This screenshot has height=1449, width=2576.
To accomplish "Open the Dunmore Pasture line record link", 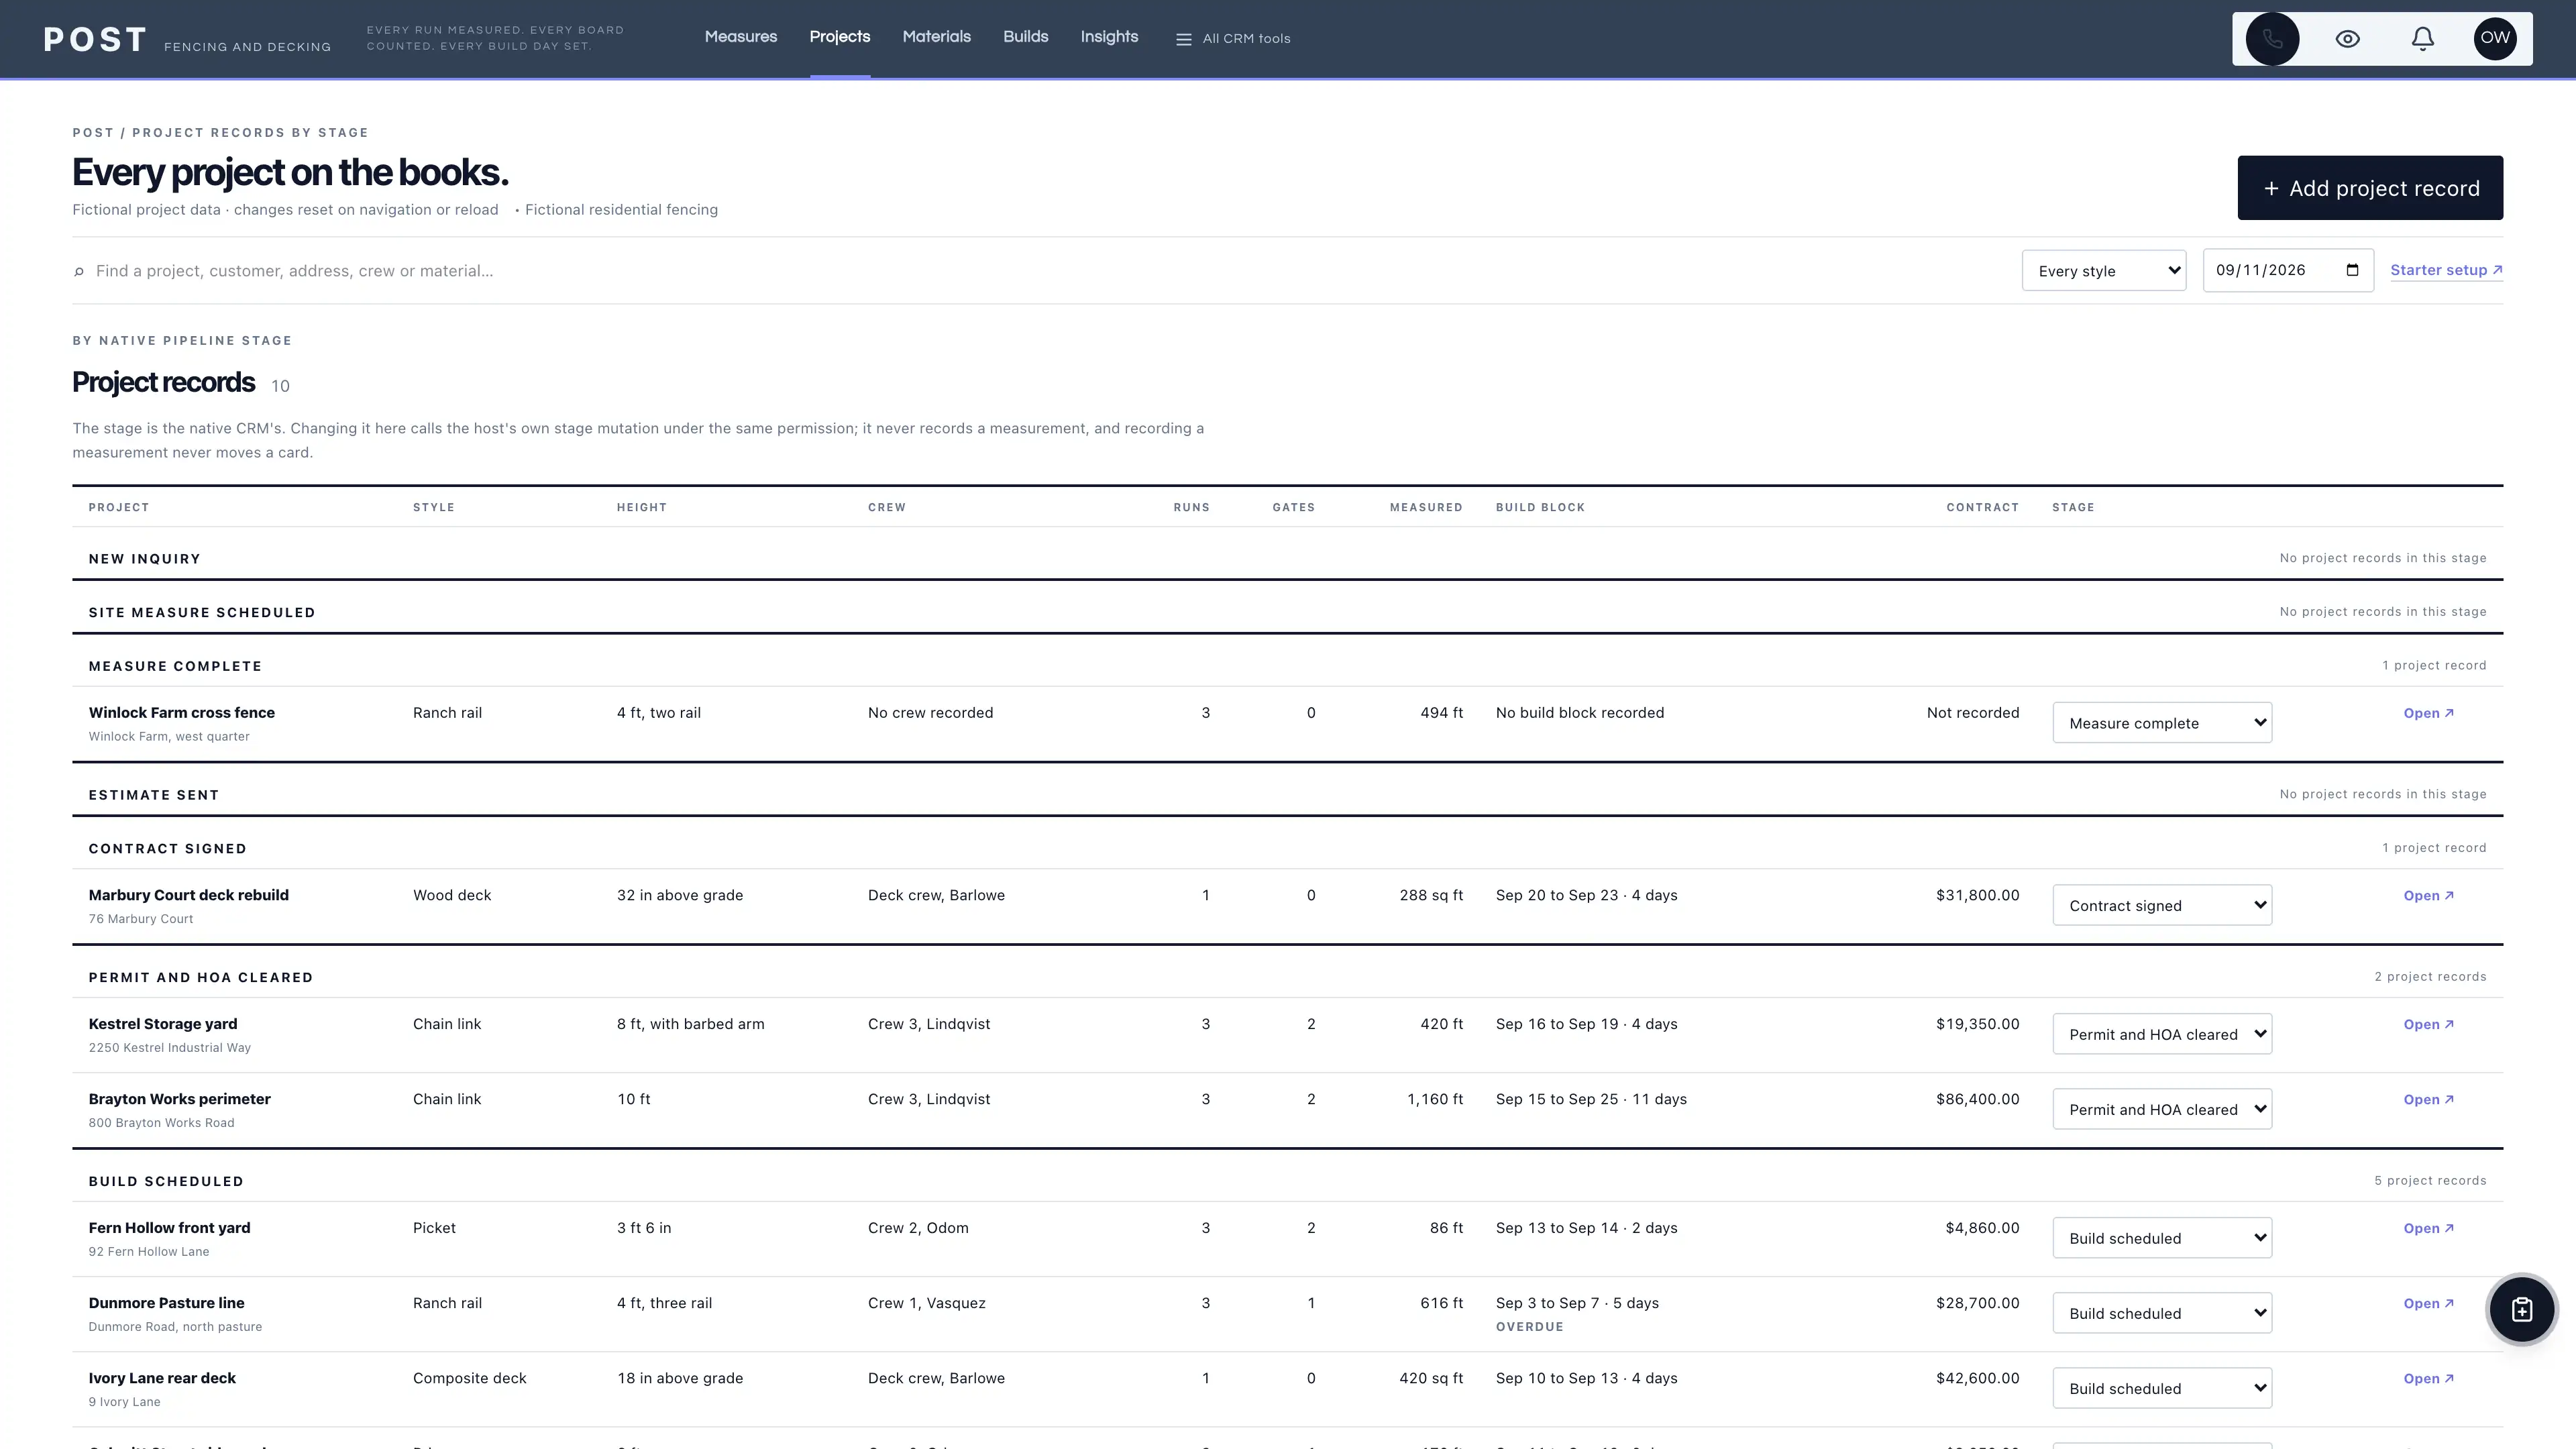I will tap(2428, 1303).
